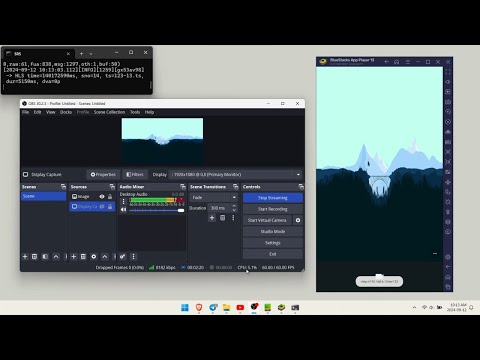Image resolution: width=480 pixels, height=360 pixels.
Task: Open scene filters icon in Scenes toolbar
Action: 45,256
